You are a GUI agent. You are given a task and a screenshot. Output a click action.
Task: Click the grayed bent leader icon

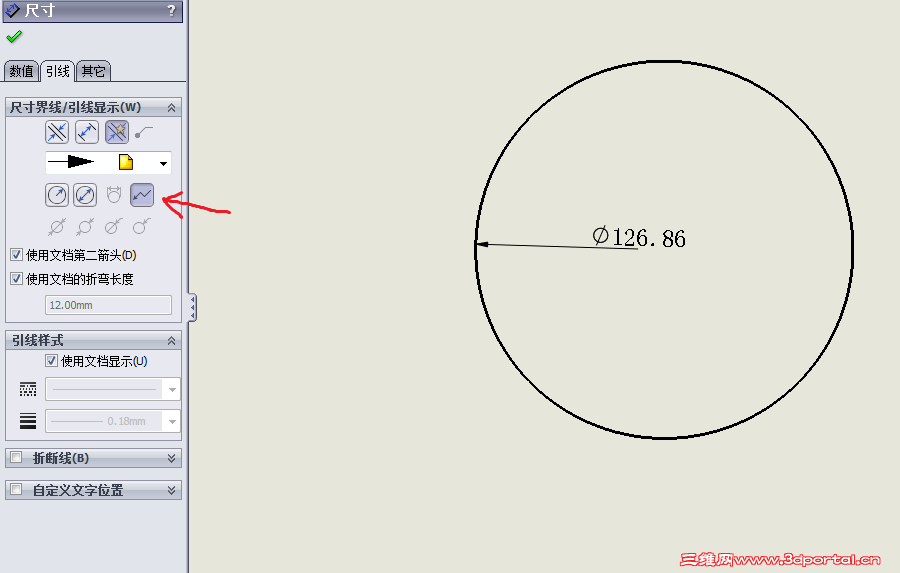coord(143,133)
